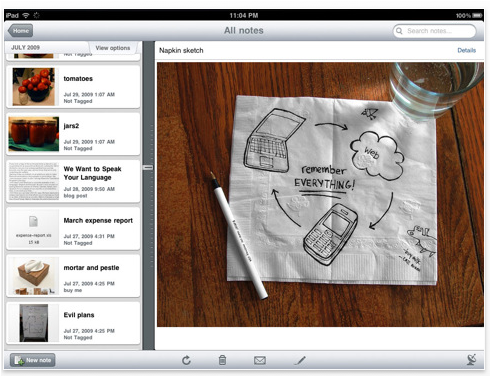The width and height of the screenshot is (491, 377).
Task: Tap the pencil edit icon
Action: (x=300, y=360)
